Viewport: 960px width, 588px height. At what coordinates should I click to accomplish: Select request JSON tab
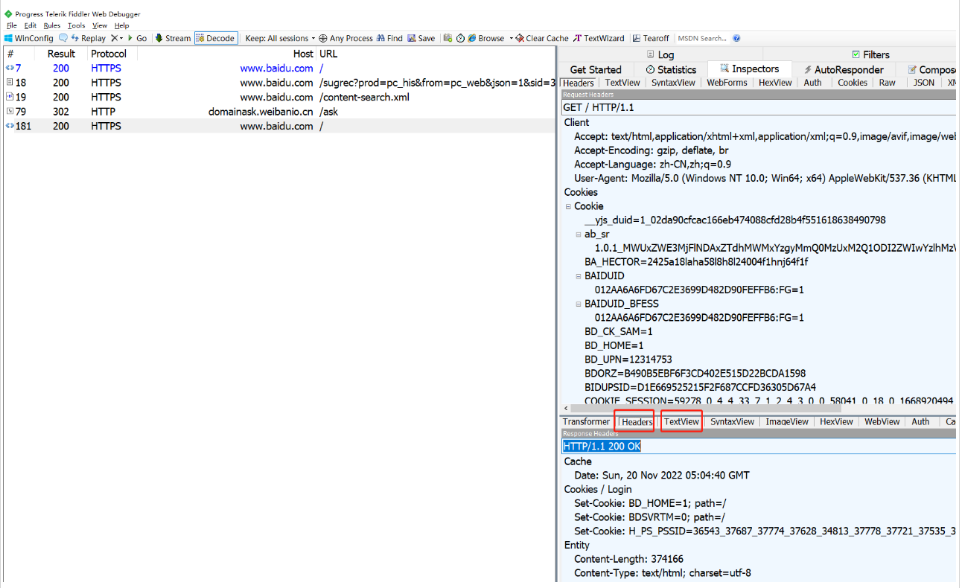coord(924,83)
